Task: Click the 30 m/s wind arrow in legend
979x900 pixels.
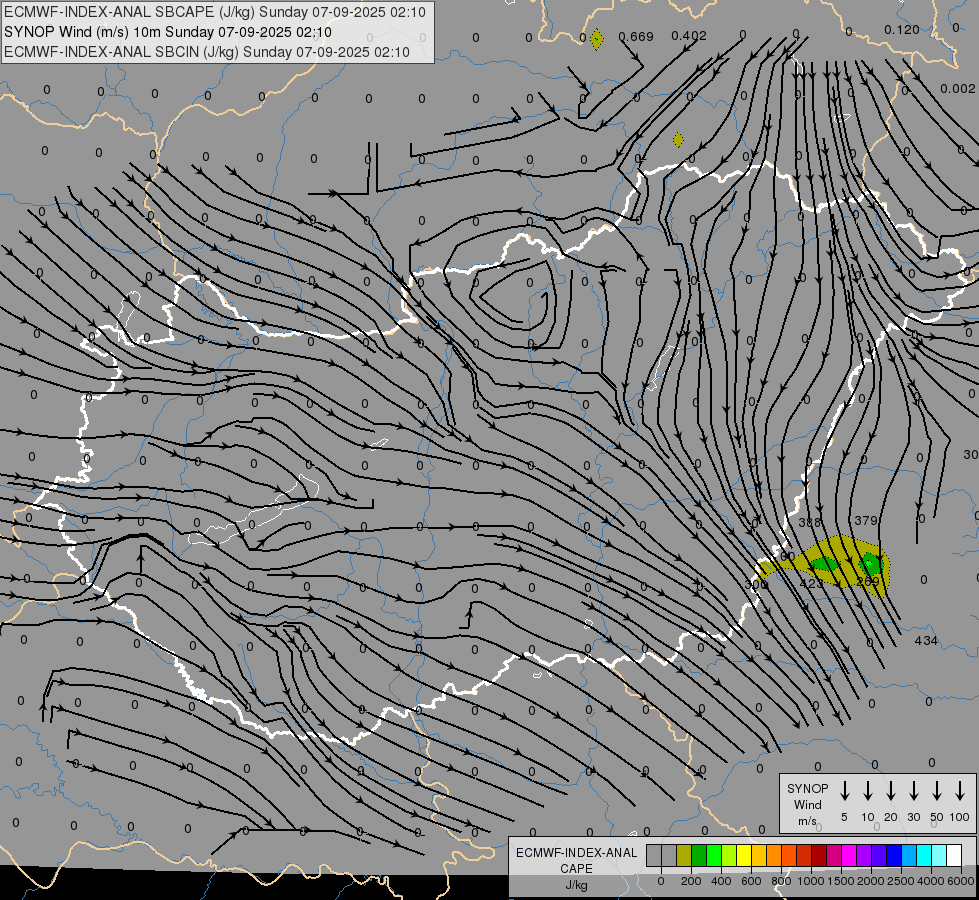Action: pyautogui.click(x=913, y=791)
